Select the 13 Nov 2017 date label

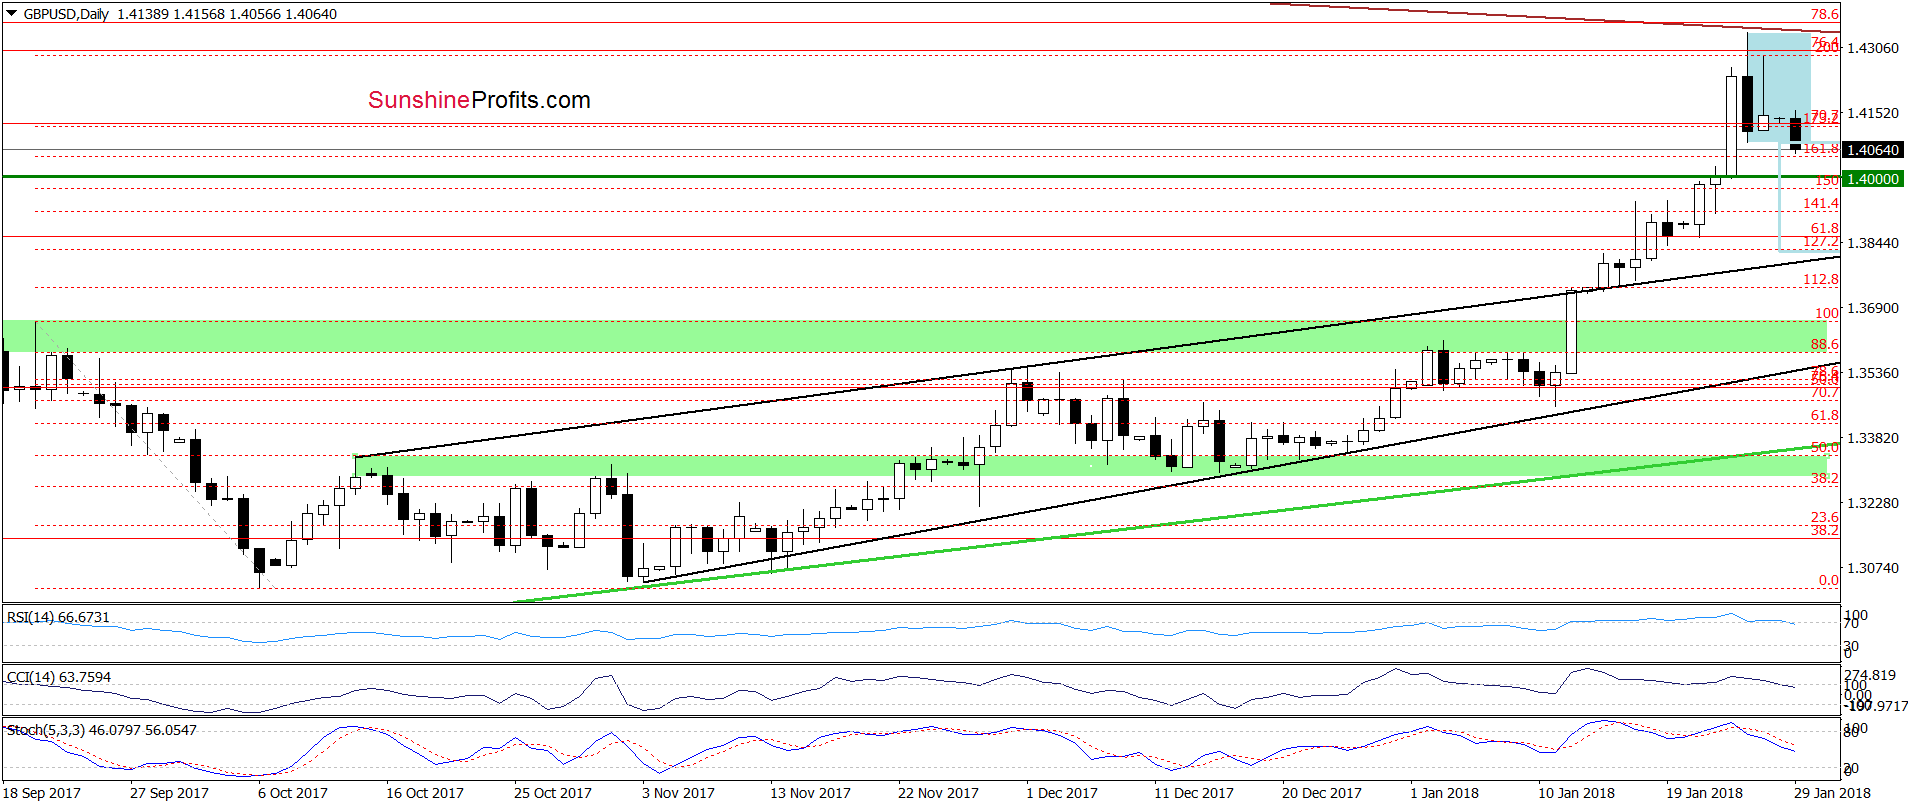(810, 793)
